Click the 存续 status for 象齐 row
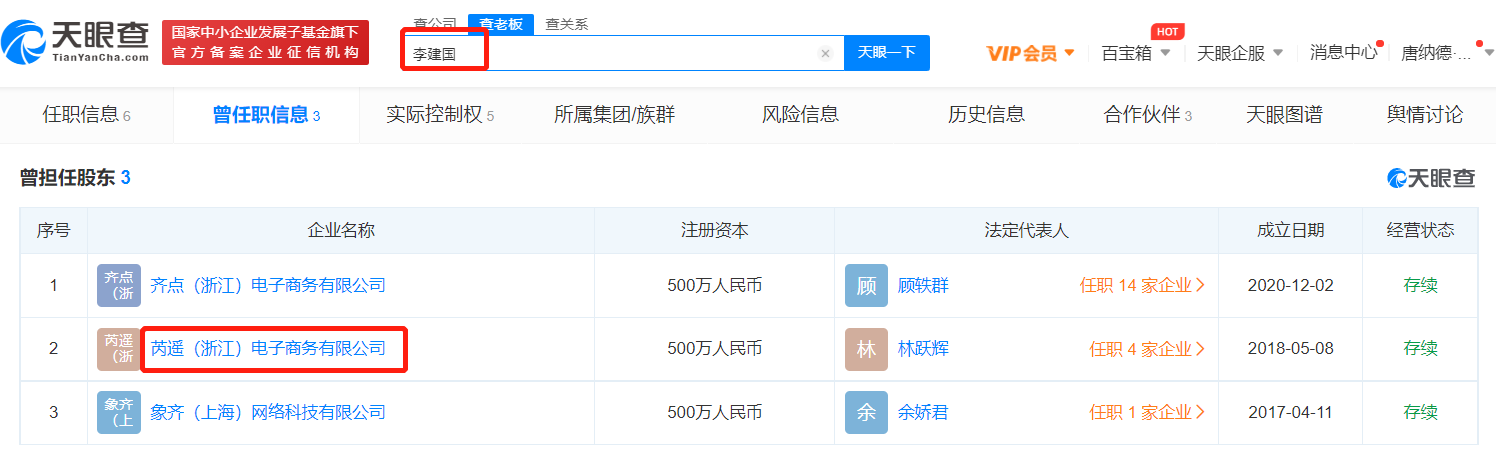Screen dimensions: 1496x470 1420,412
